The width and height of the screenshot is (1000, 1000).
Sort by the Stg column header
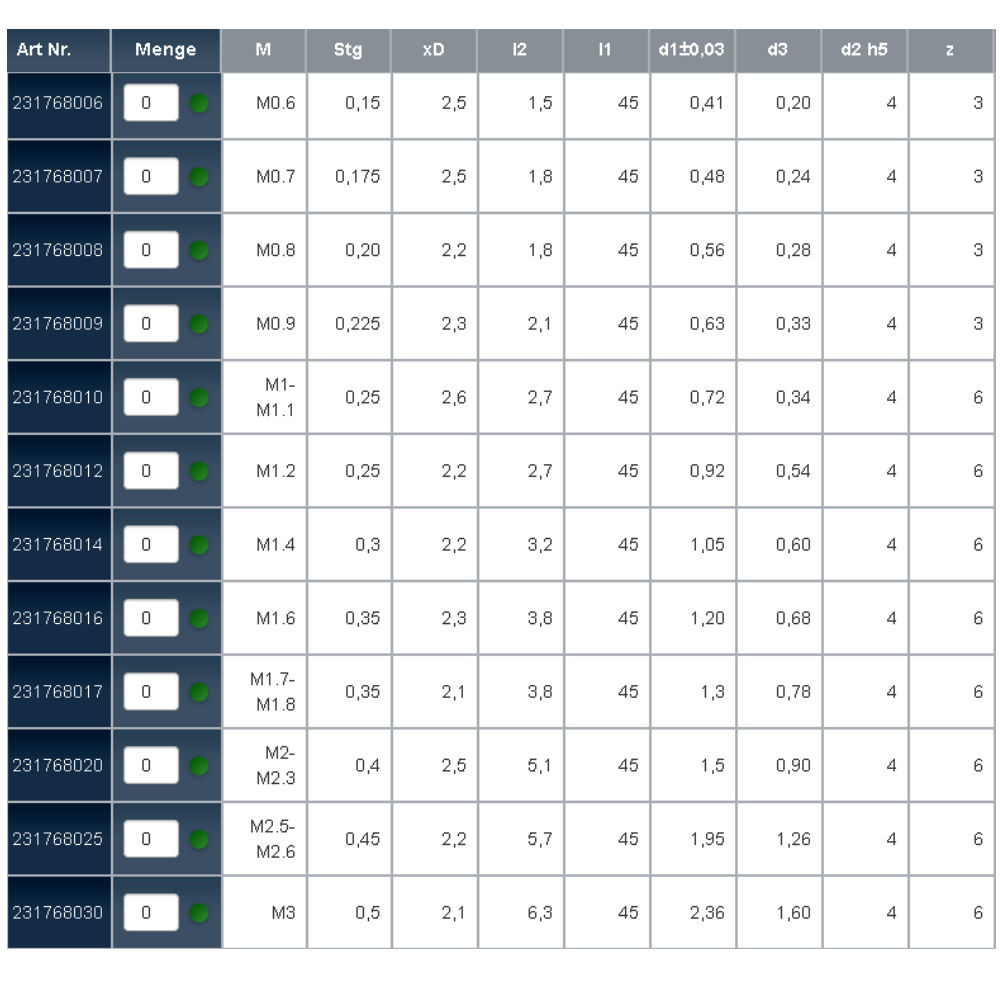tap(349, 50)
